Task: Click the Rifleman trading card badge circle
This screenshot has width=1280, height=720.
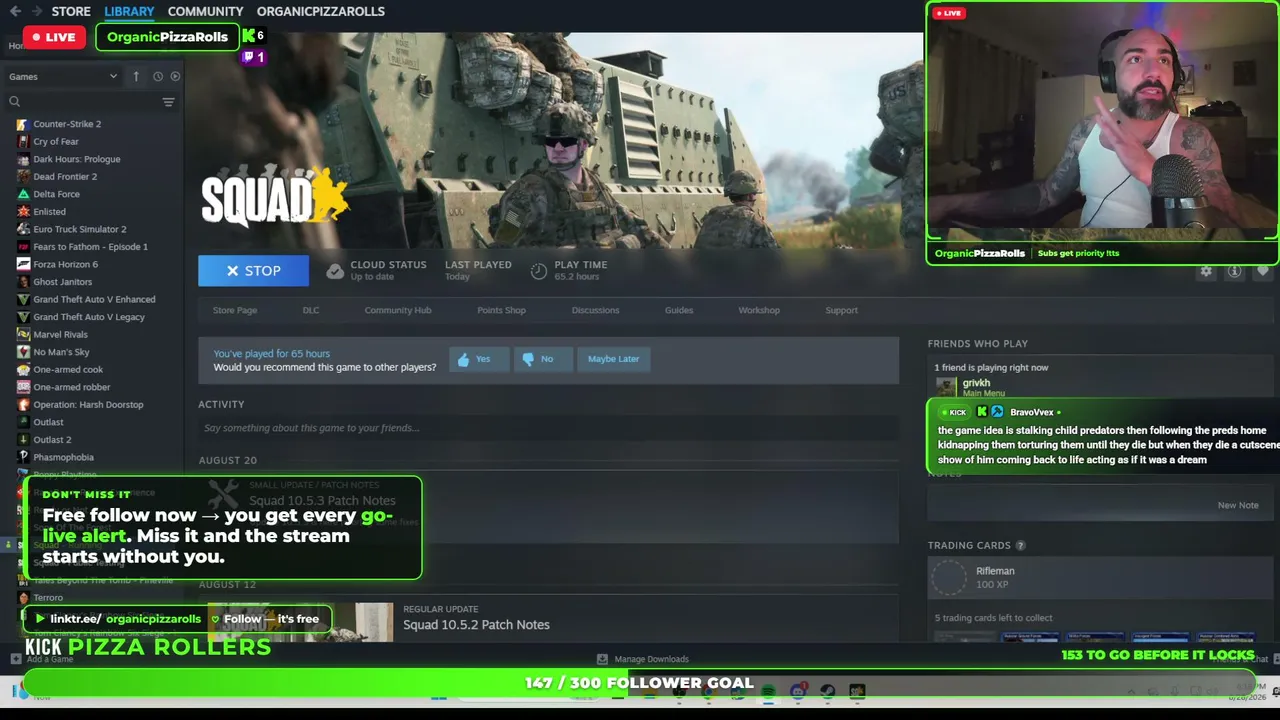Action: point(949,577)
